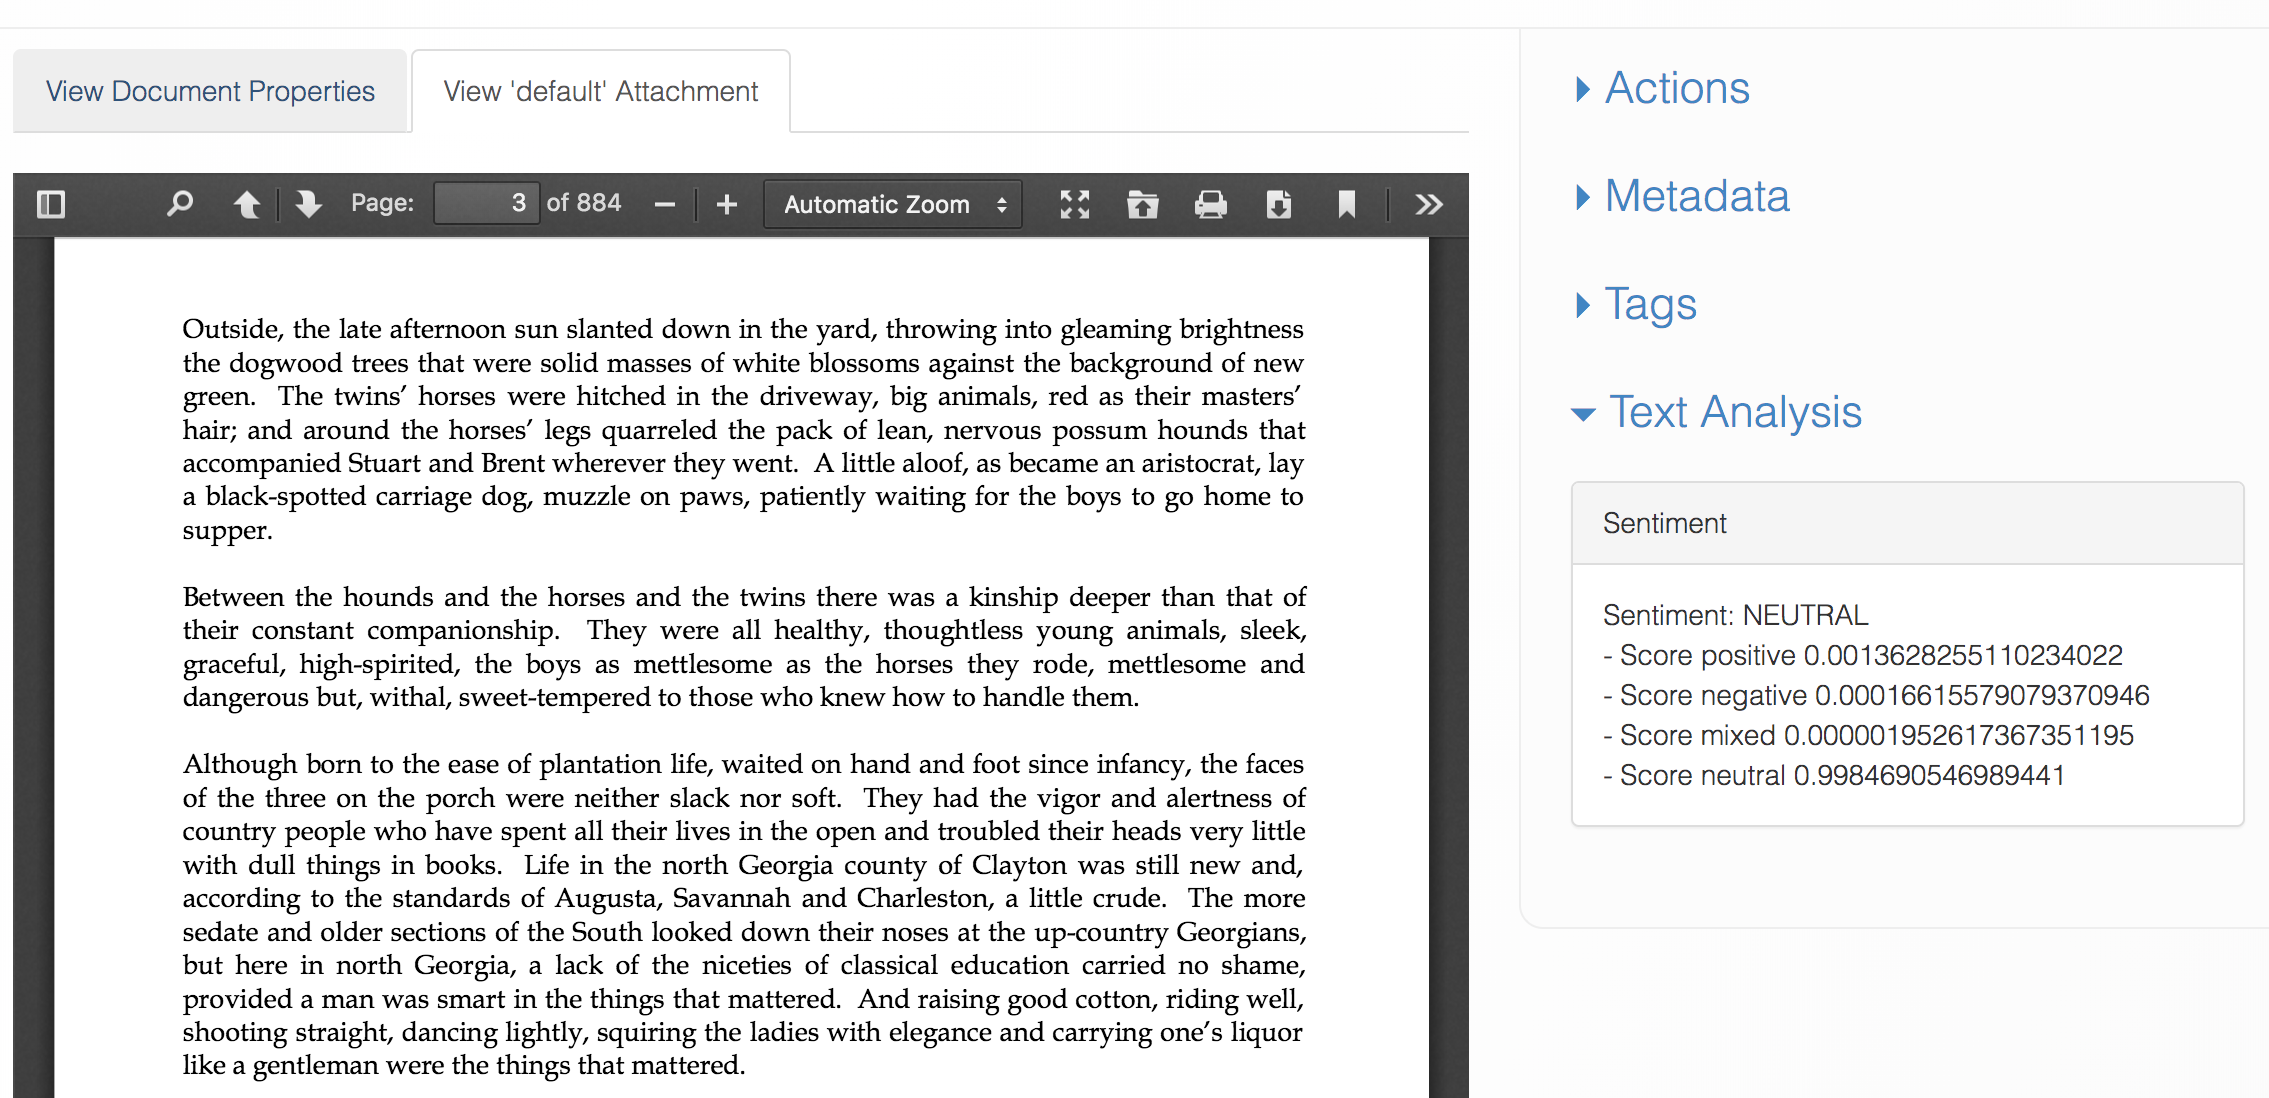
Task: Toggle the PDF viewer sidebar
Action: (51, 204)
